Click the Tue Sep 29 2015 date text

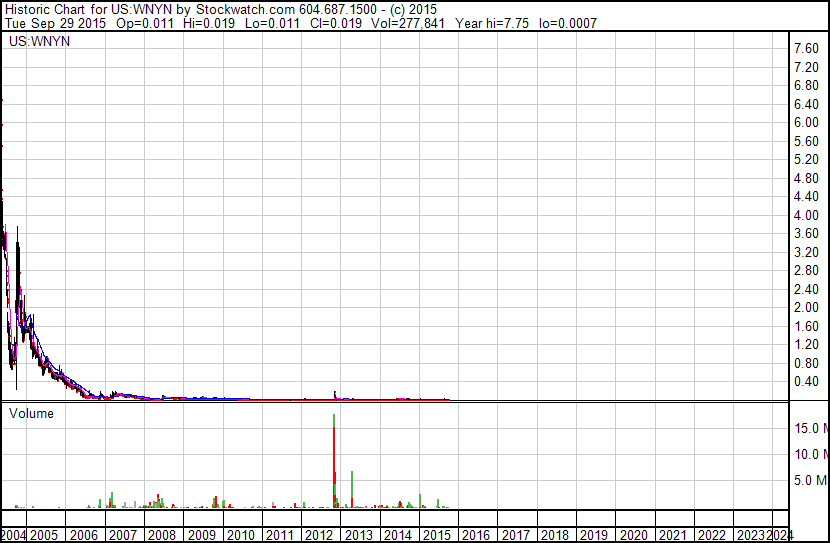point(55,23)
